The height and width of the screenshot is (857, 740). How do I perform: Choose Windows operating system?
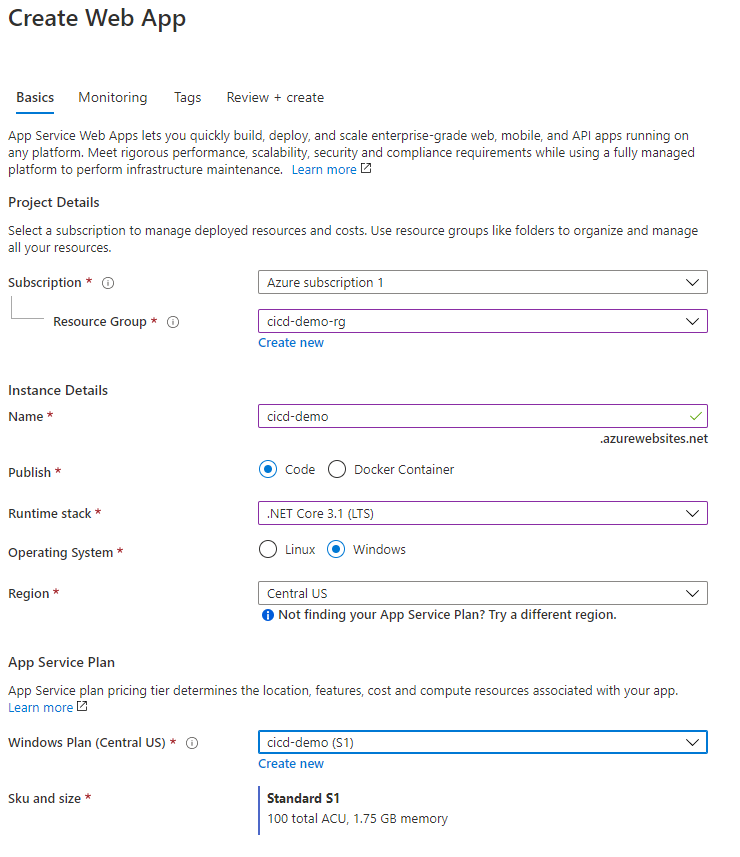point(336,549)
